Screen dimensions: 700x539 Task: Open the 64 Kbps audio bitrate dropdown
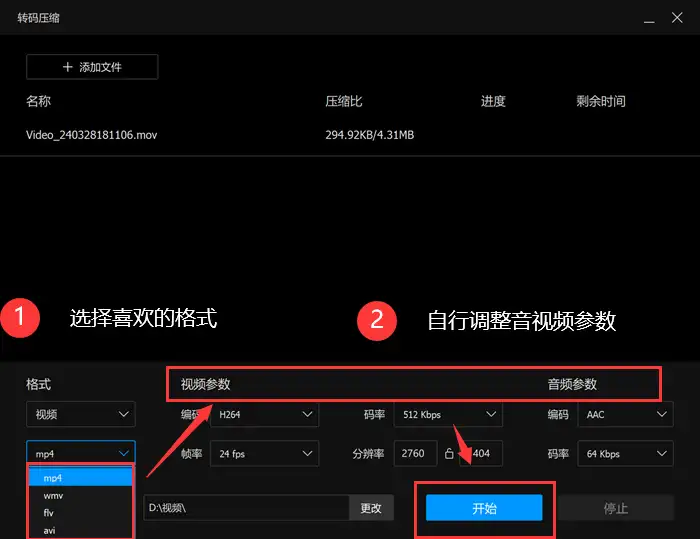coord(625,453)
